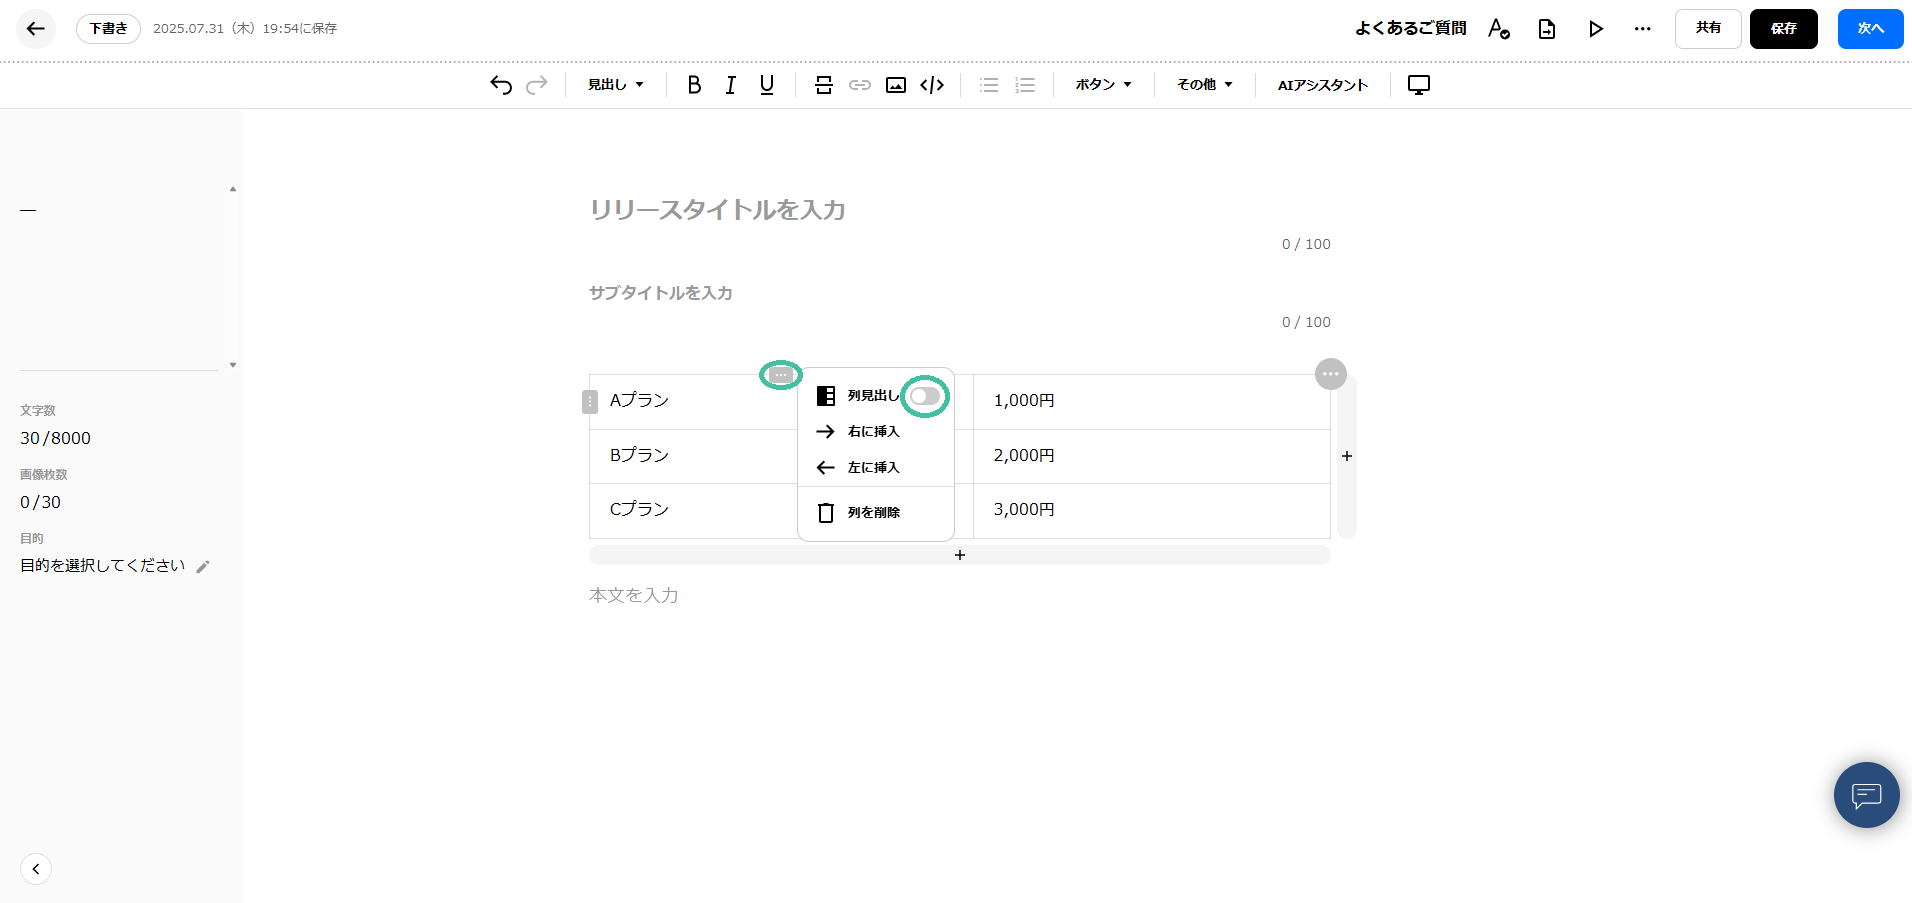
Task: Open AIアシスタント
Action: (x=1322, y=85)
